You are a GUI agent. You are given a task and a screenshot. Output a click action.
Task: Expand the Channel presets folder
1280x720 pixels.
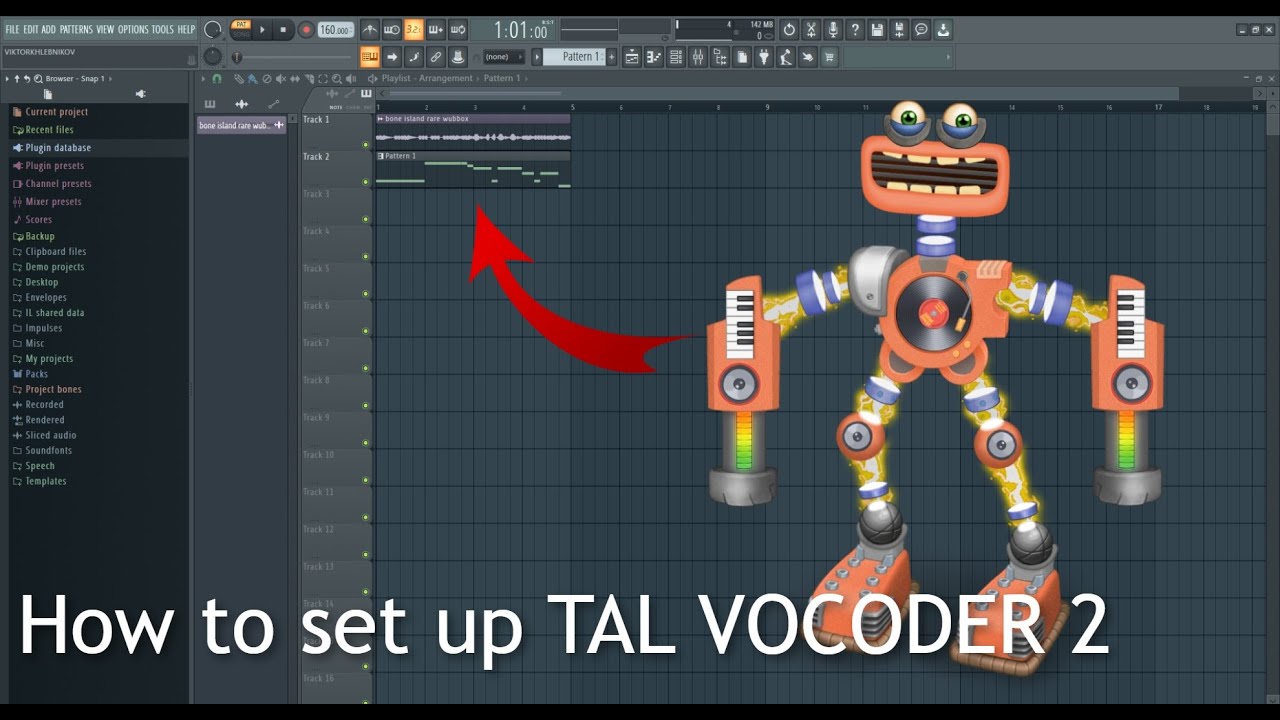(52, 184)
